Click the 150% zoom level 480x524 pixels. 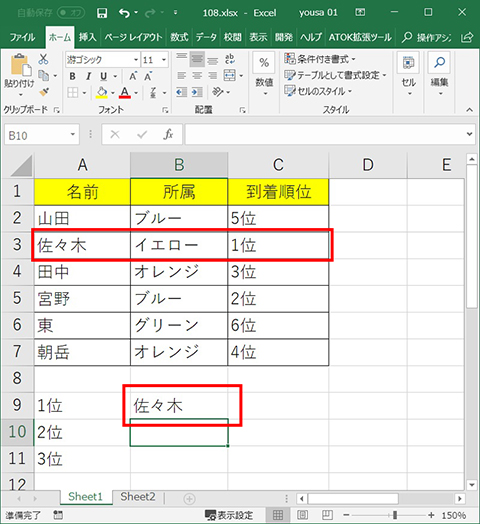(x=454, y=515)
